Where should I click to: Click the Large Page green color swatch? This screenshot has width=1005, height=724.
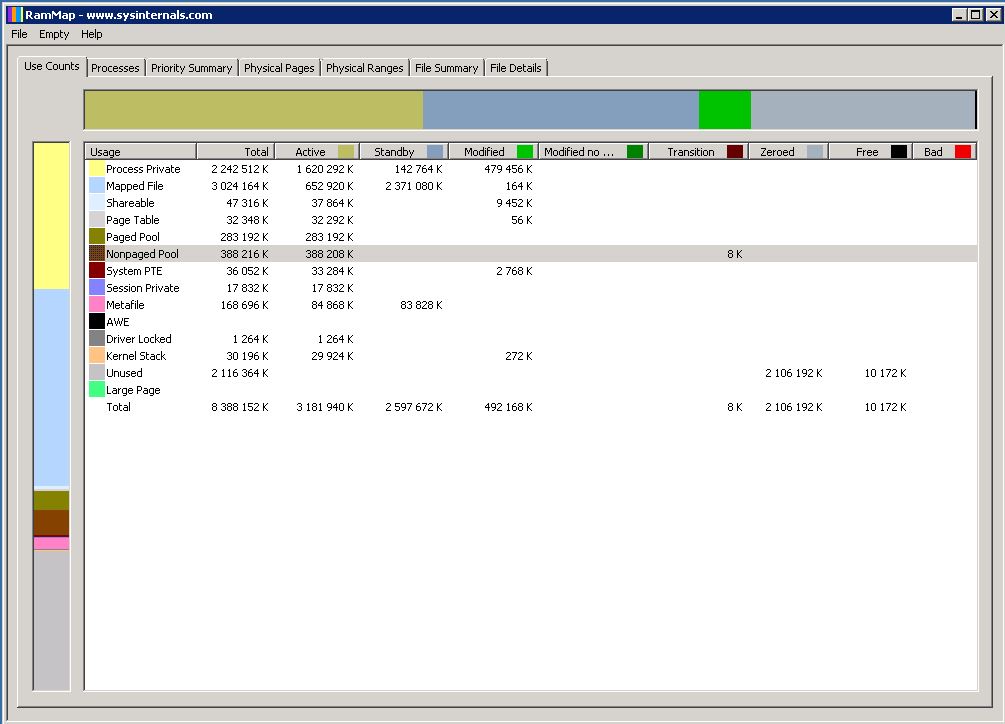97,390
